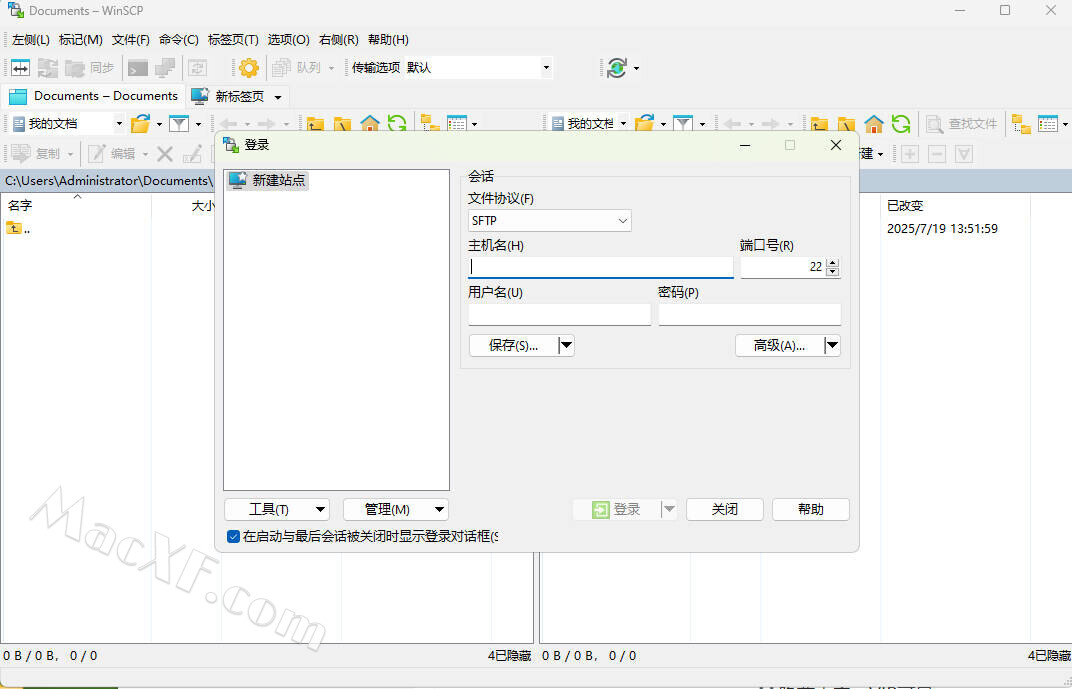Switch to the Documents – Documents tab
The image size is (1072, 689).
pos(94,96)
